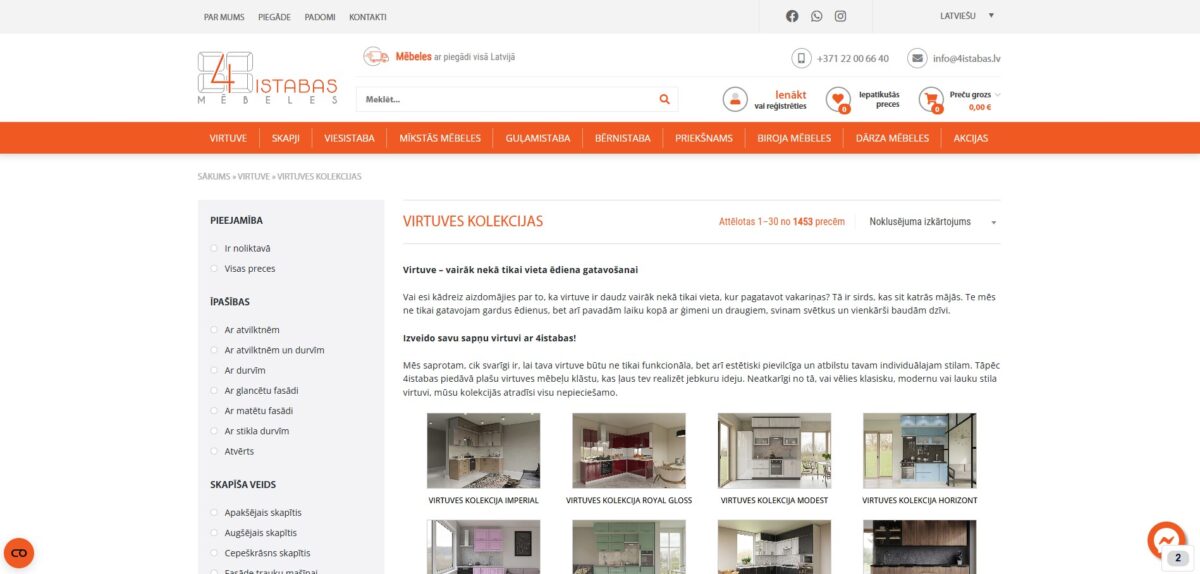Click the orange search magnifier icon
This screenshot has width=1200, height=574.
[x=664, y=99]
